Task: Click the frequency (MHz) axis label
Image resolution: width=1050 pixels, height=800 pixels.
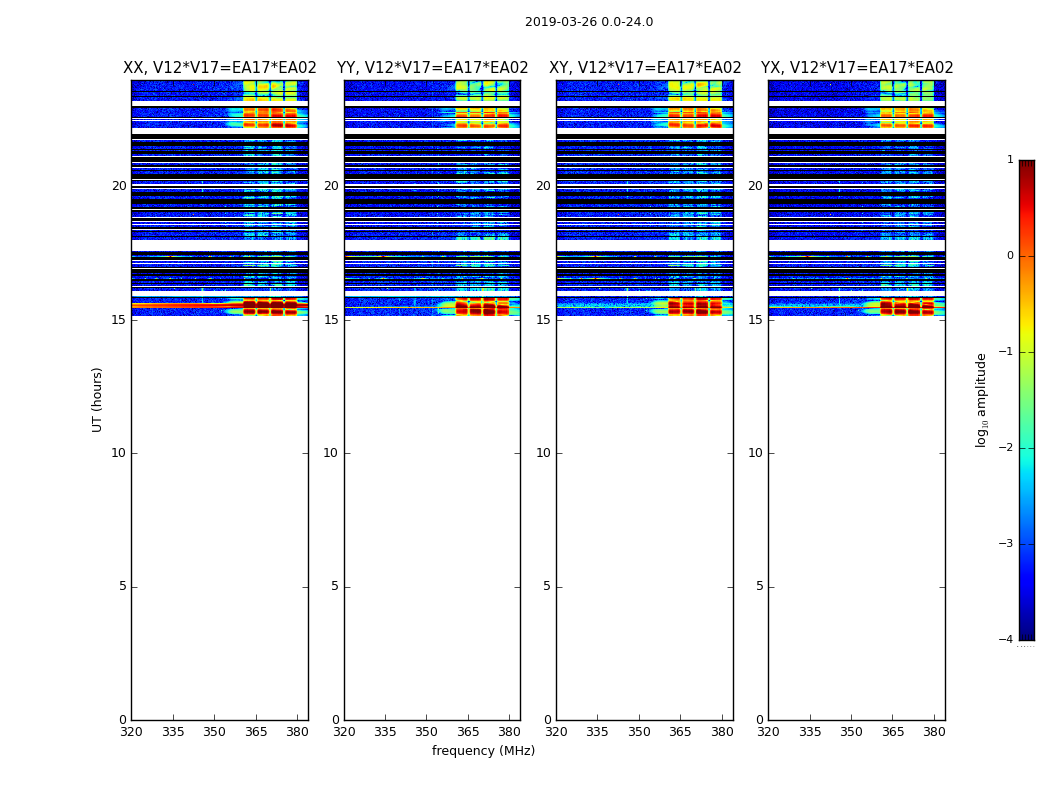Action: click(x=483, y=750)
